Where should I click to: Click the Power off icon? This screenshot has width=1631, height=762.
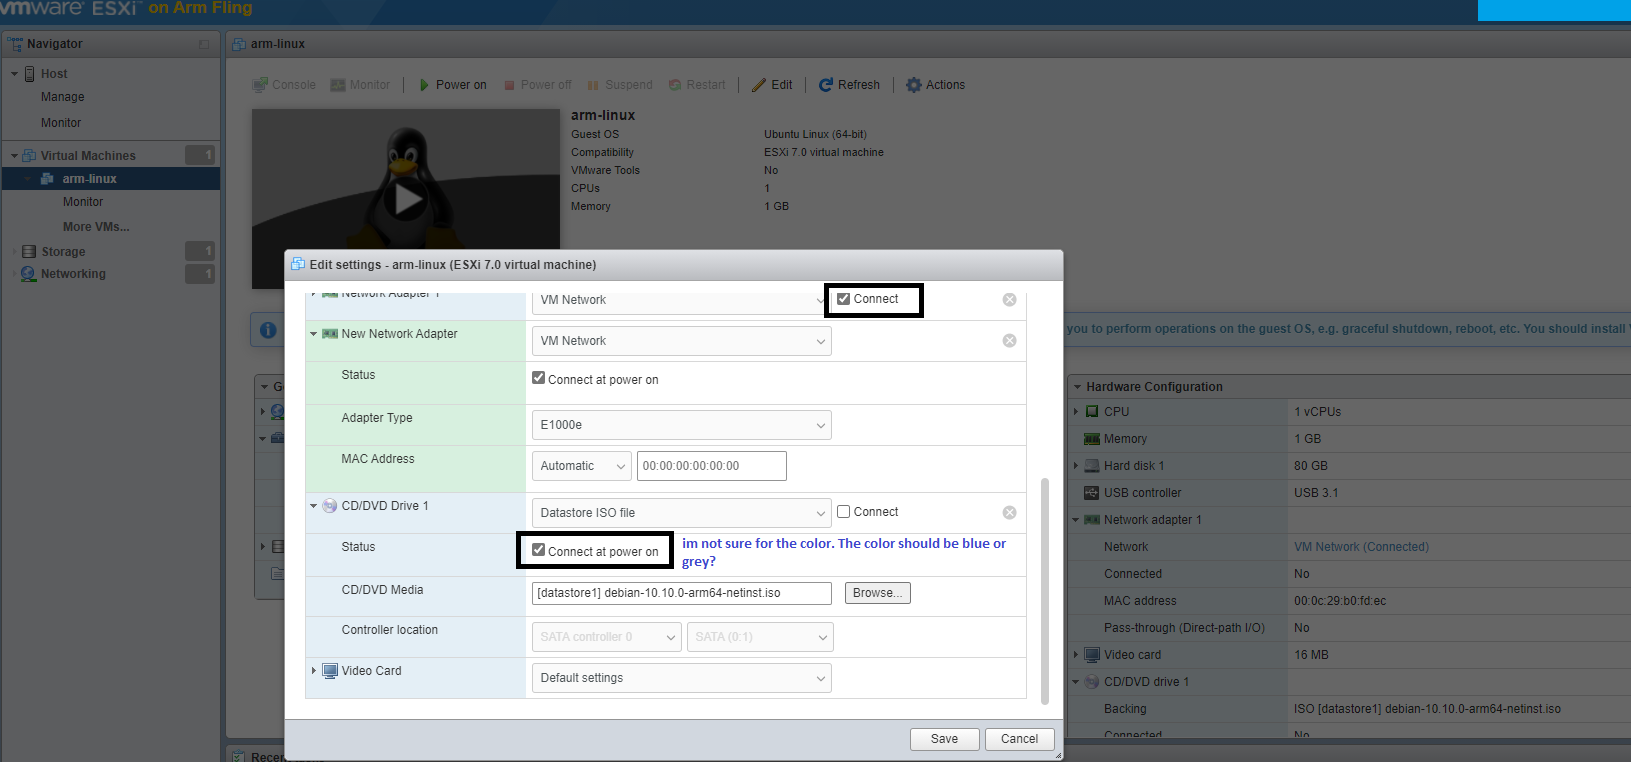coord(510,85)
